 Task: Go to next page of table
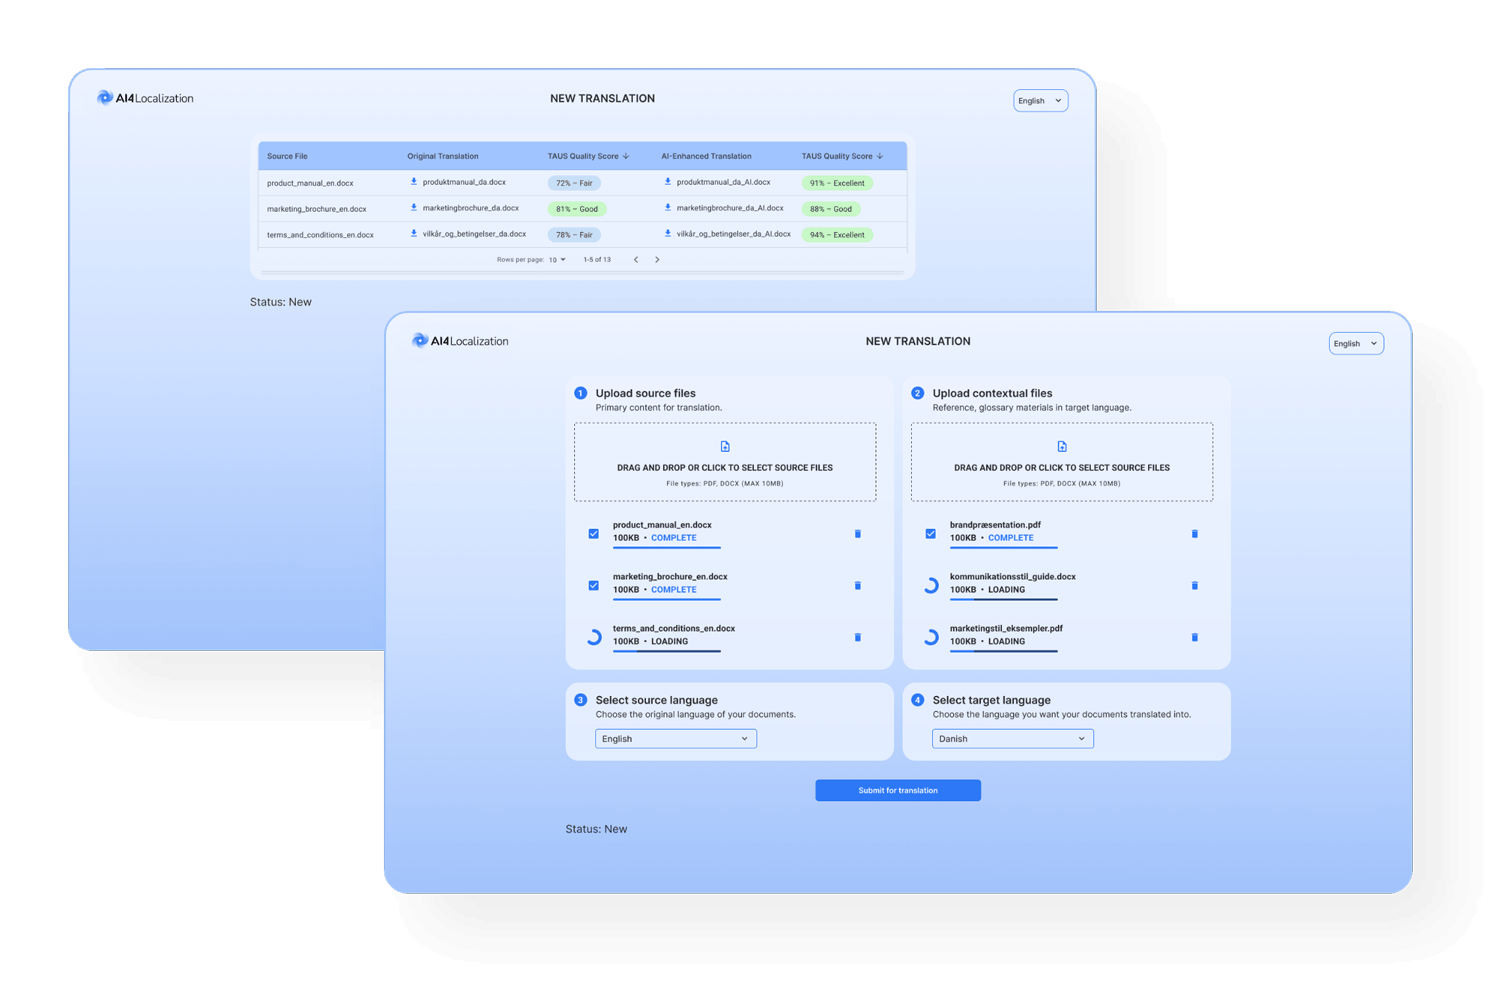(x=657, y=260)
